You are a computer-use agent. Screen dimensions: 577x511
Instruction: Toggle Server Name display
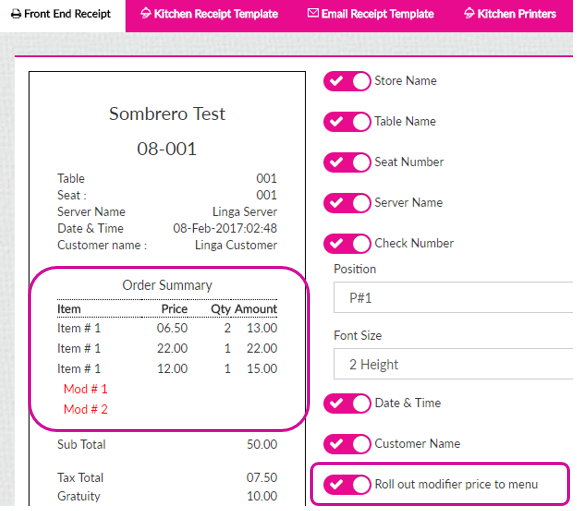347,203
